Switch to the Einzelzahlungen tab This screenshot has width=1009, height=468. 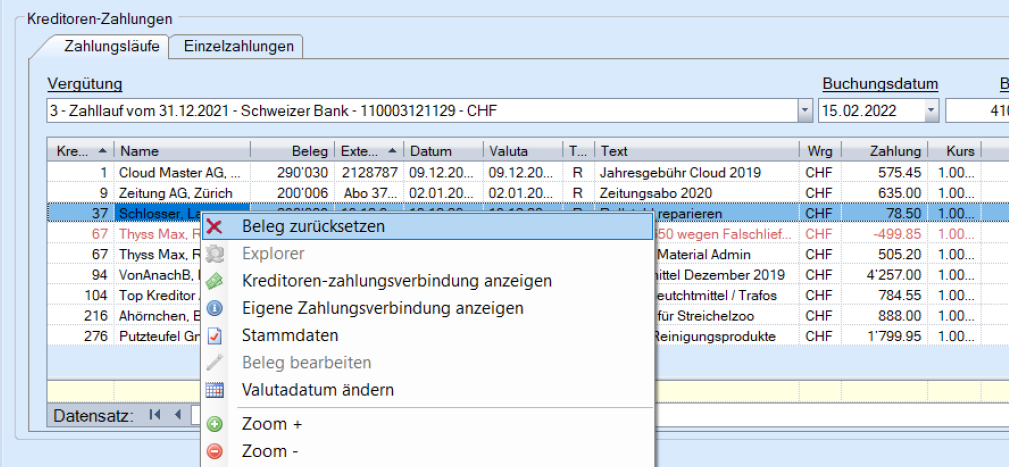[x=239, y=46]
